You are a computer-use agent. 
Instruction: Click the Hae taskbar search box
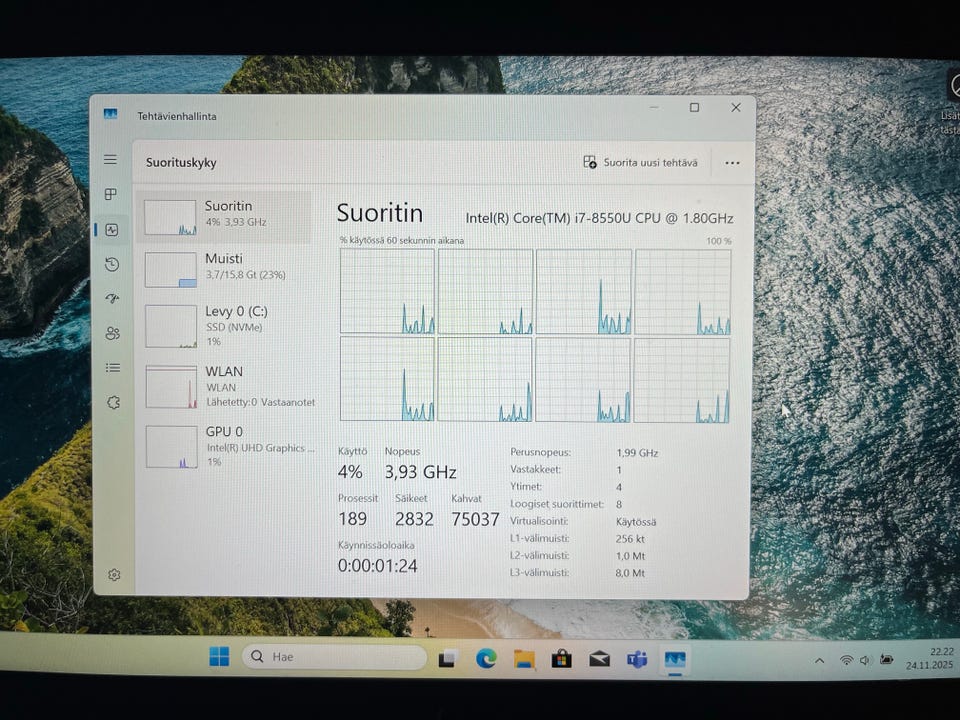click(x=335, y=657)
